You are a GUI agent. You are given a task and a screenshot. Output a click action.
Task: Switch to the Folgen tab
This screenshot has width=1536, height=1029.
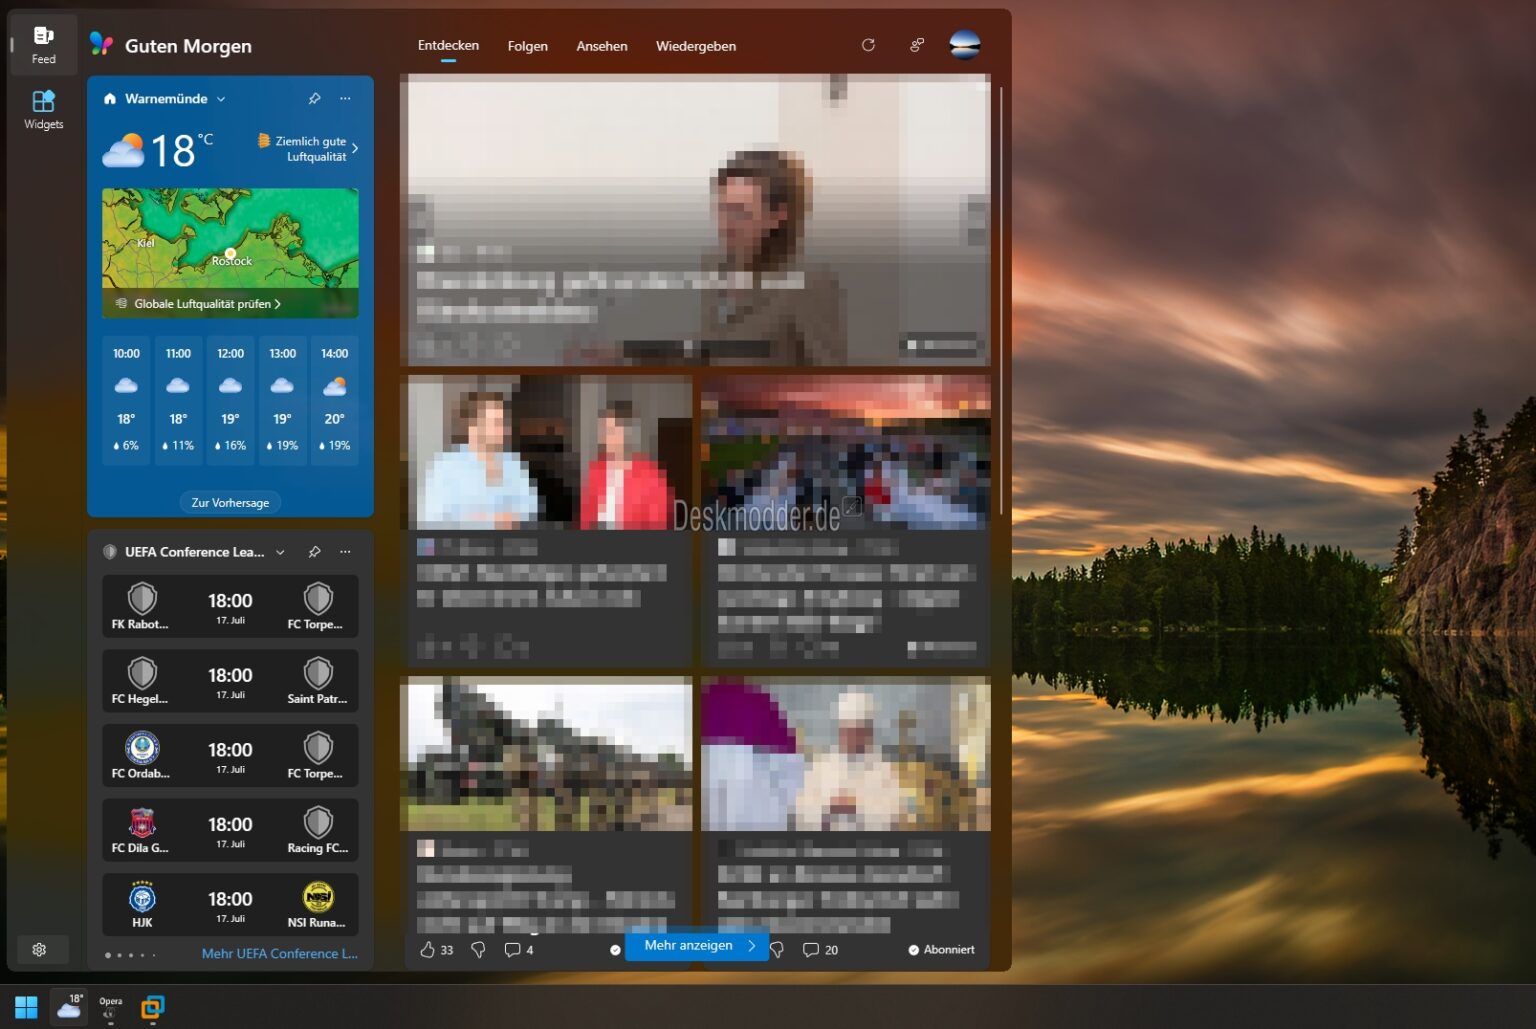[x=527, y=46]
